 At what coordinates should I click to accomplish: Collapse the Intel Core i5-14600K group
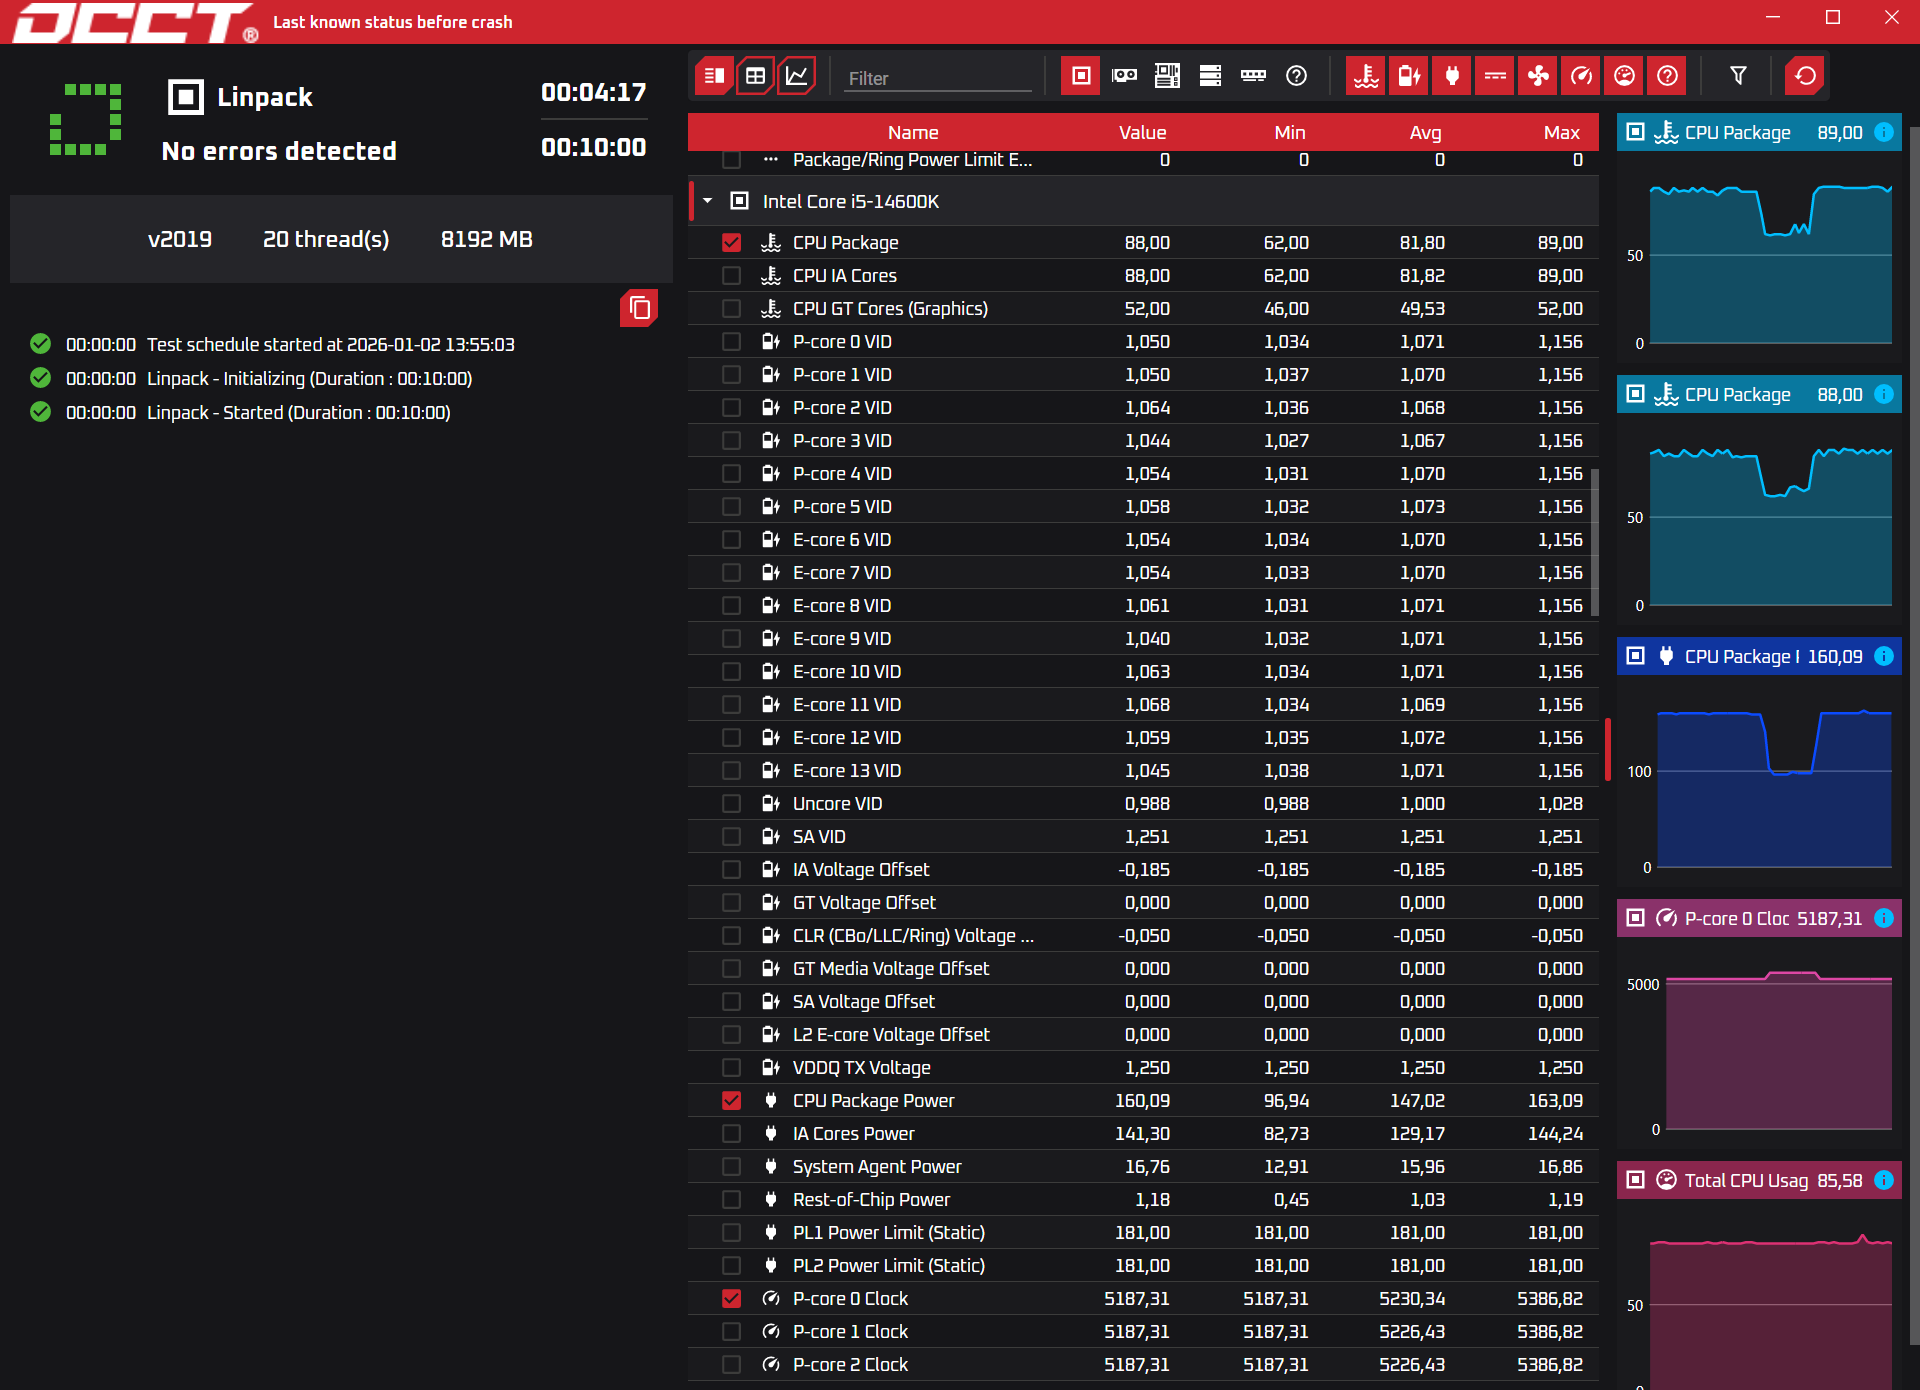coord(708,201)
